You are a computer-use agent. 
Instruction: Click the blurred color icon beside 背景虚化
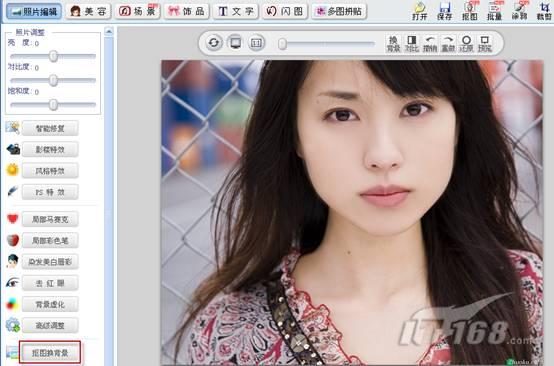point(13,304)
